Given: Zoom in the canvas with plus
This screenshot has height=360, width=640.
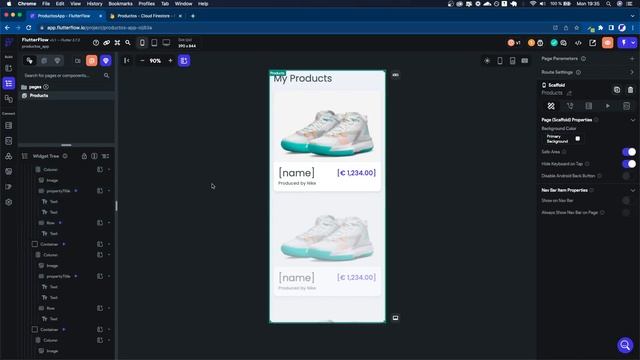Looking at the screenshot, I should 170,61.
